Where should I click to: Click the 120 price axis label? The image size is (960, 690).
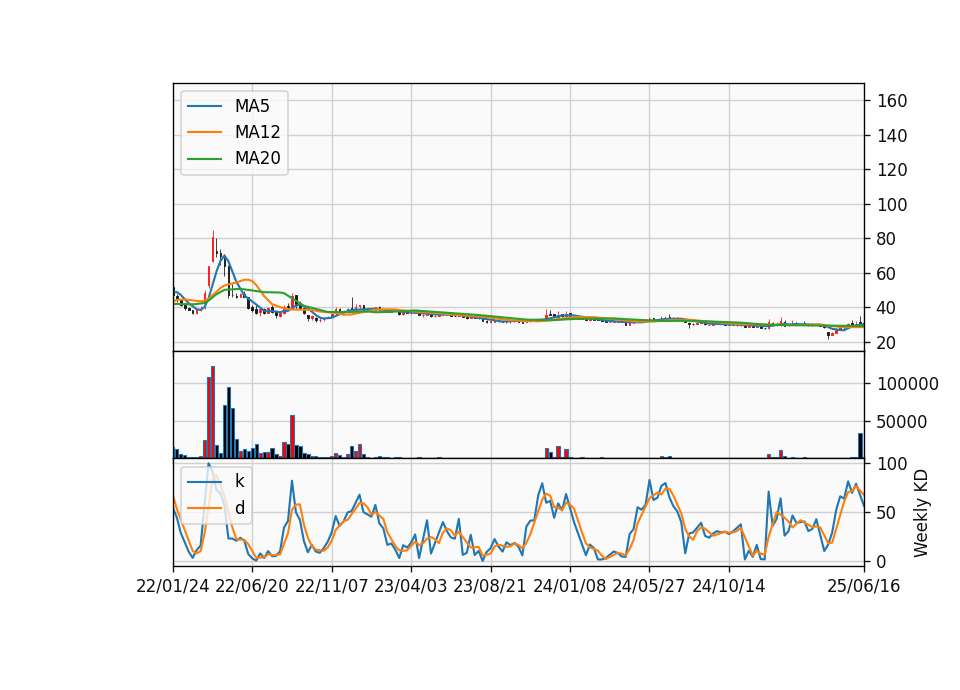pyautogui.click(x=892, y=170)
